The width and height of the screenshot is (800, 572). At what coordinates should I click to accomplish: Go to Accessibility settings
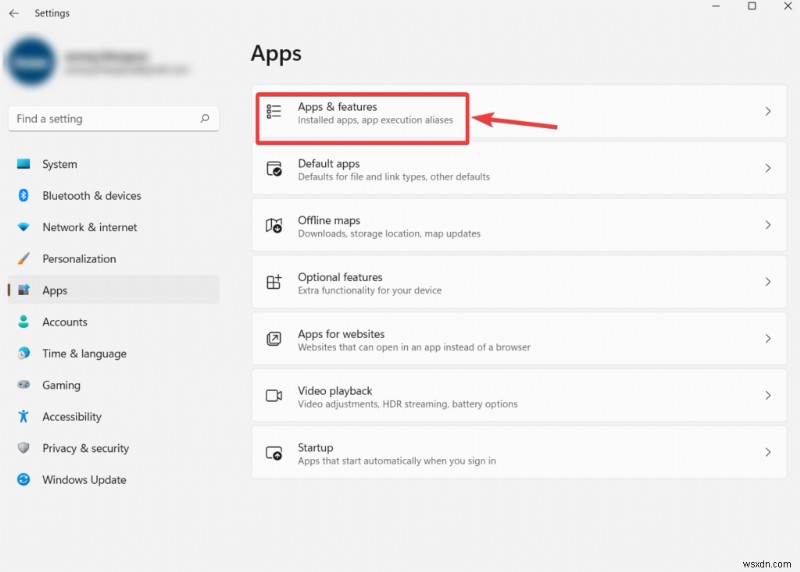coord(114,416)
